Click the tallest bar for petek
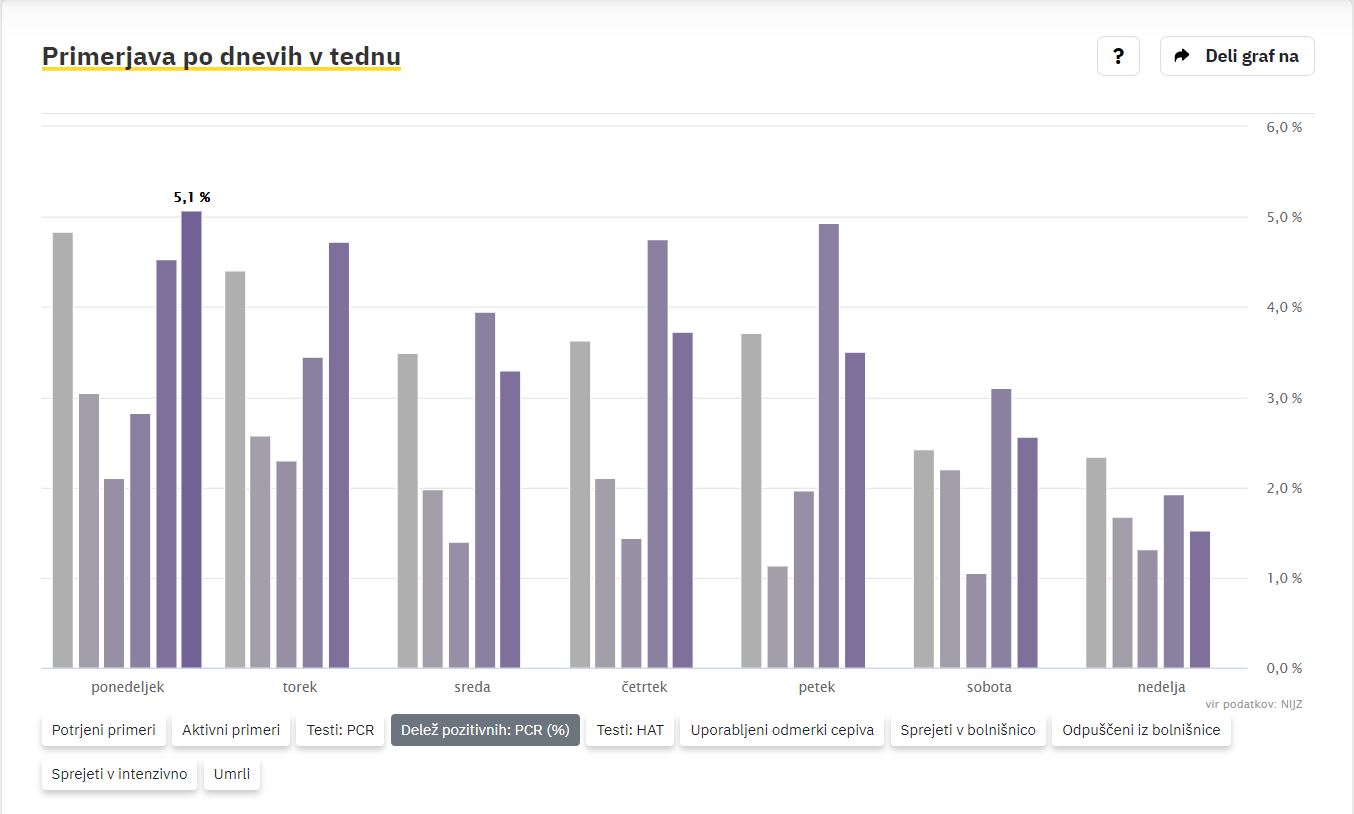Screen dimensions: 1354x814 pyautogui.click(x=829, y=446)
